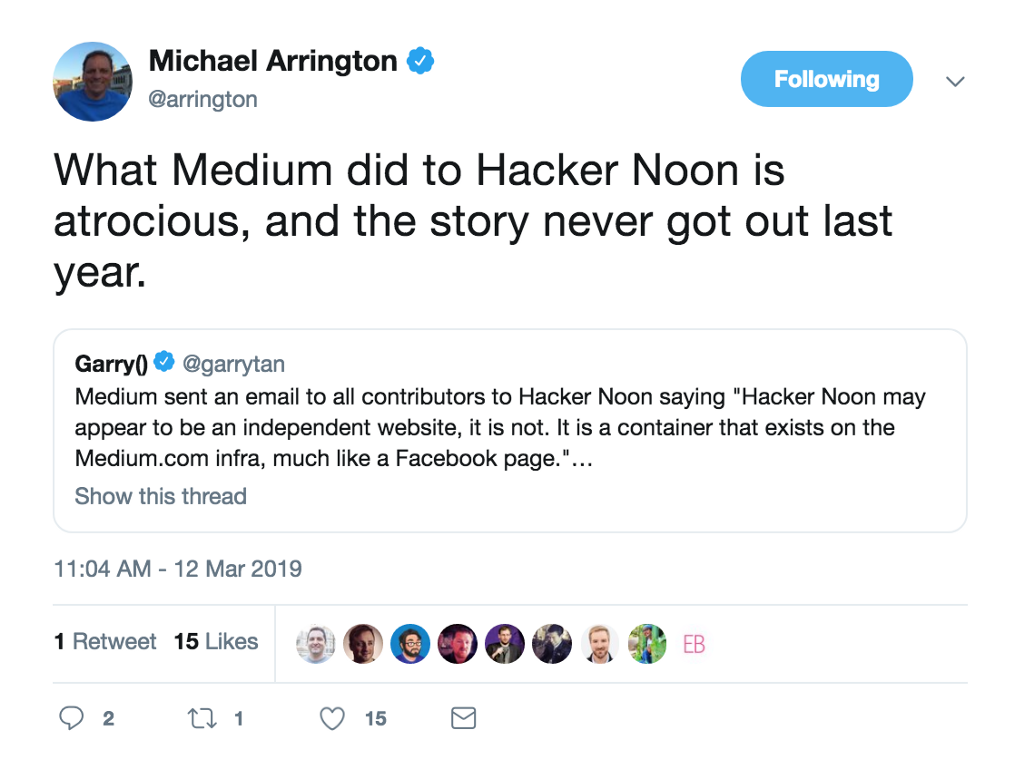This screenshot has width=1024, height=778.
Task: Click the first liker's avatar
Action: click(316, 644)
